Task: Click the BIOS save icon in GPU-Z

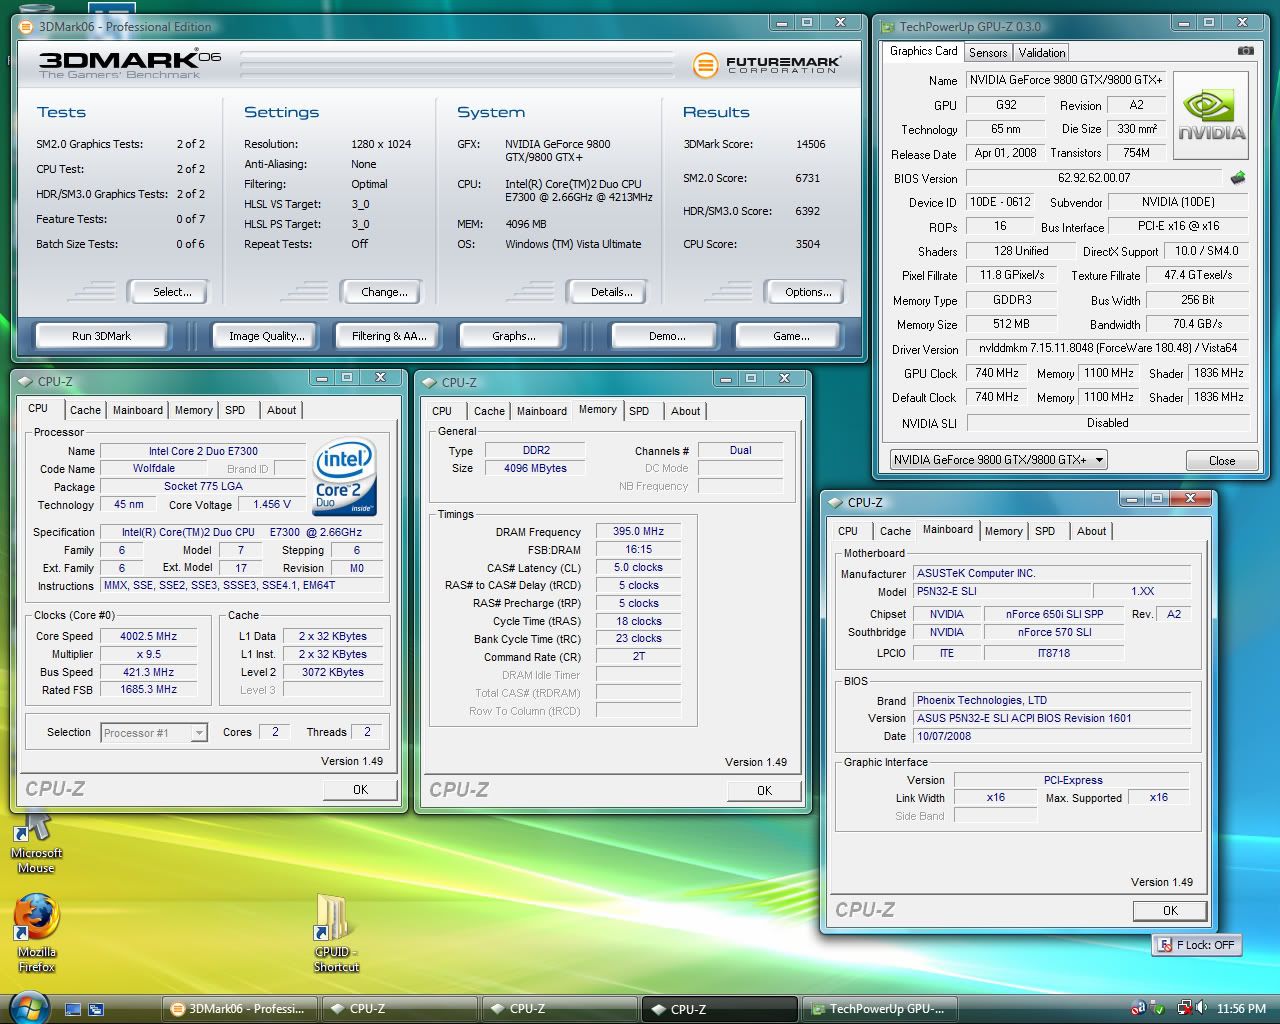Action: pos(1238,178)
